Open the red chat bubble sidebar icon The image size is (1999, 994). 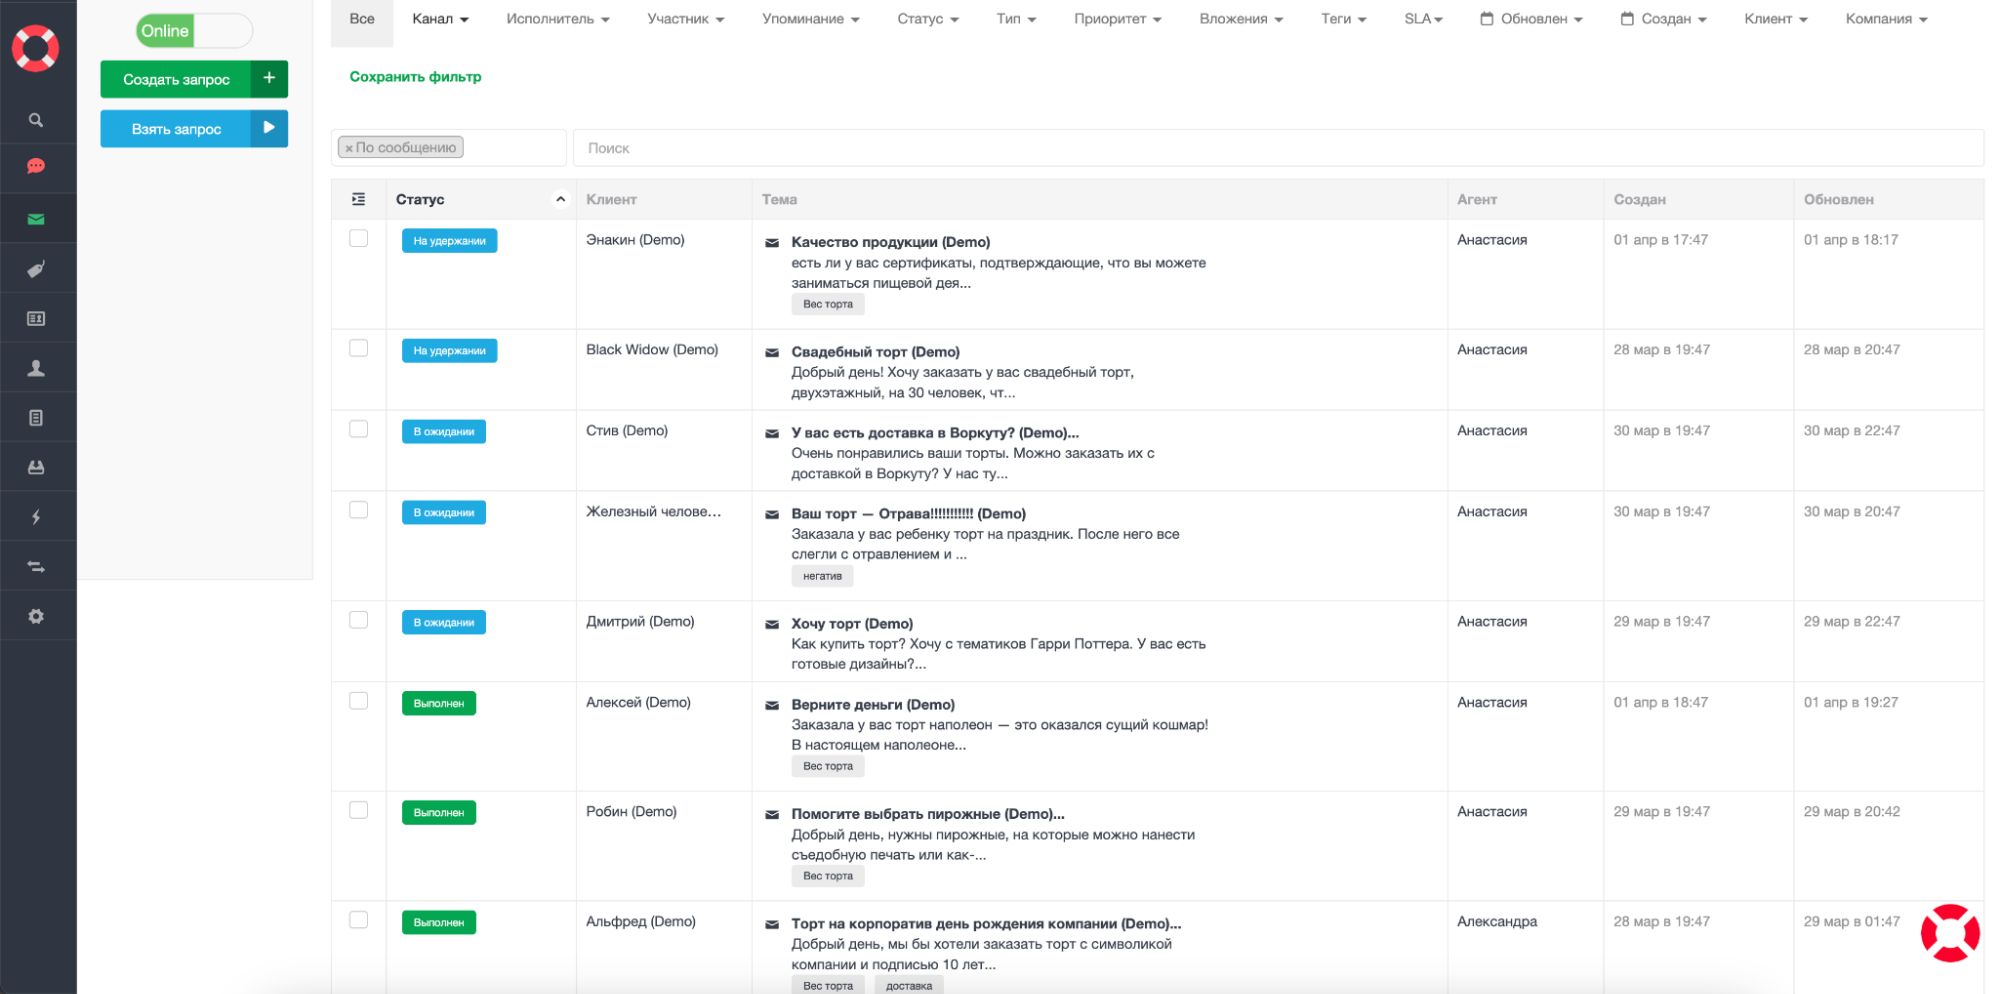[x=36, y=166]
